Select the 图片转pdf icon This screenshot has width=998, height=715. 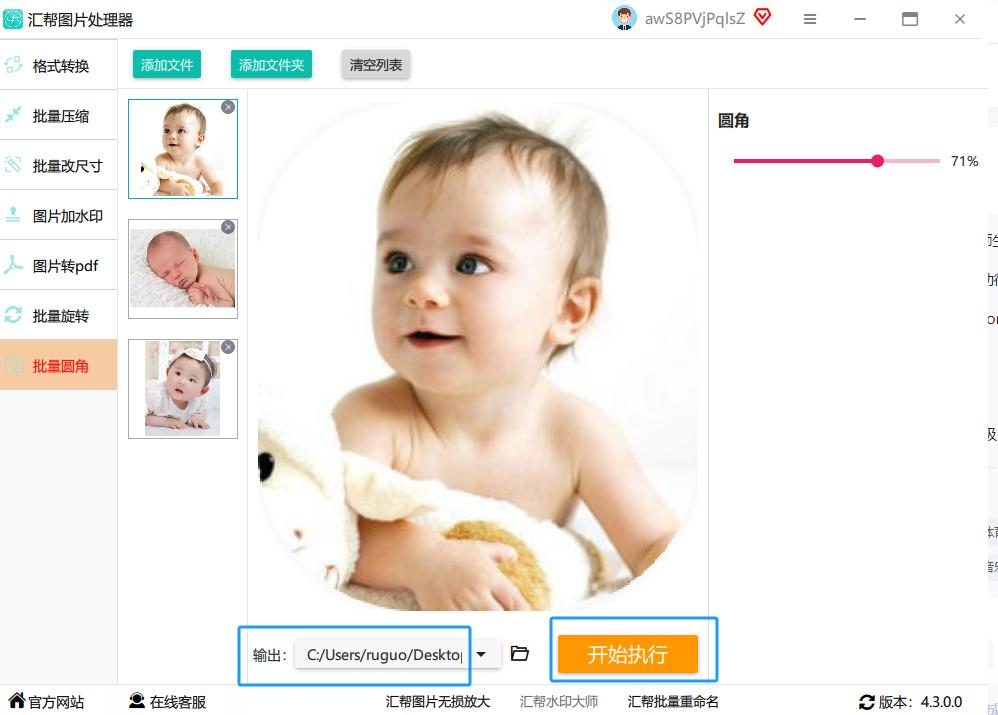(x=13, y=265)
